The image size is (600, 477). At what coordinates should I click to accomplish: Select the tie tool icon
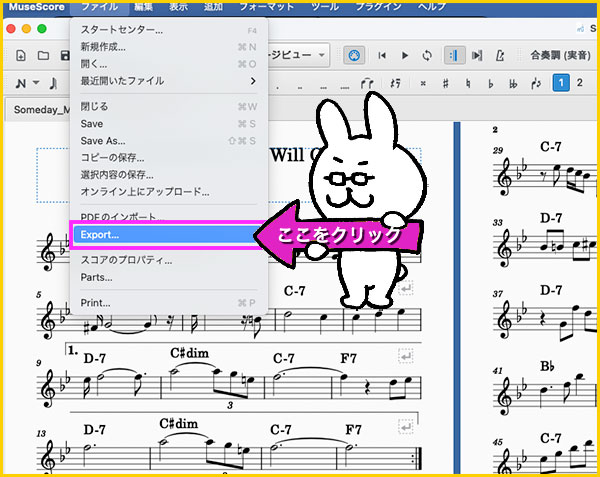click(366, 83)
